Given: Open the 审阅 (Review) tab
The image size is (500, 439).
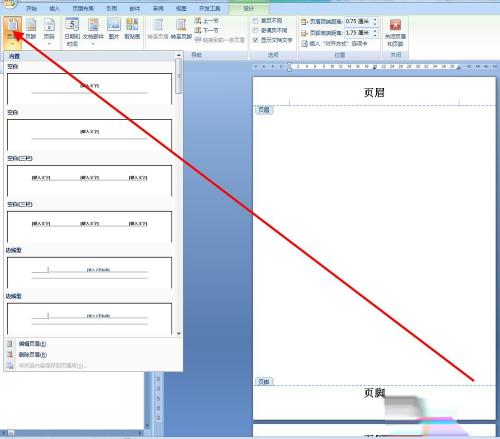Looking at the screenshot, I should tap(158, 8).
